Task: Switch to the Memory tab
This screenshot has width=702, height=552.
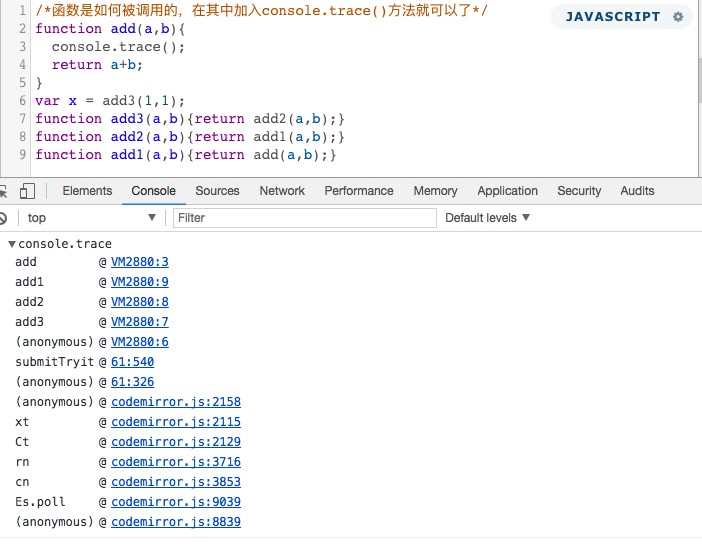Action: point(435,191)
